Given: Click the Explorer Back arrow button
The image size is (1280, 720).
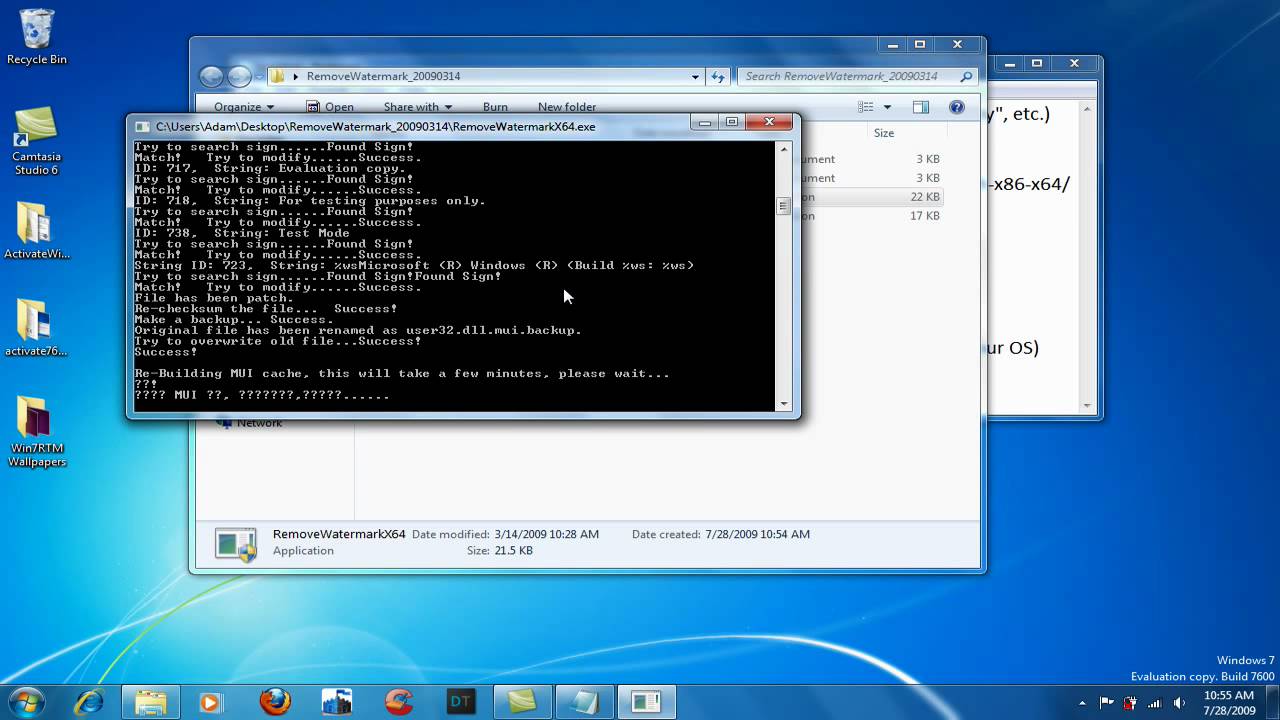Looking at the screenshot, I should point(211,77).
